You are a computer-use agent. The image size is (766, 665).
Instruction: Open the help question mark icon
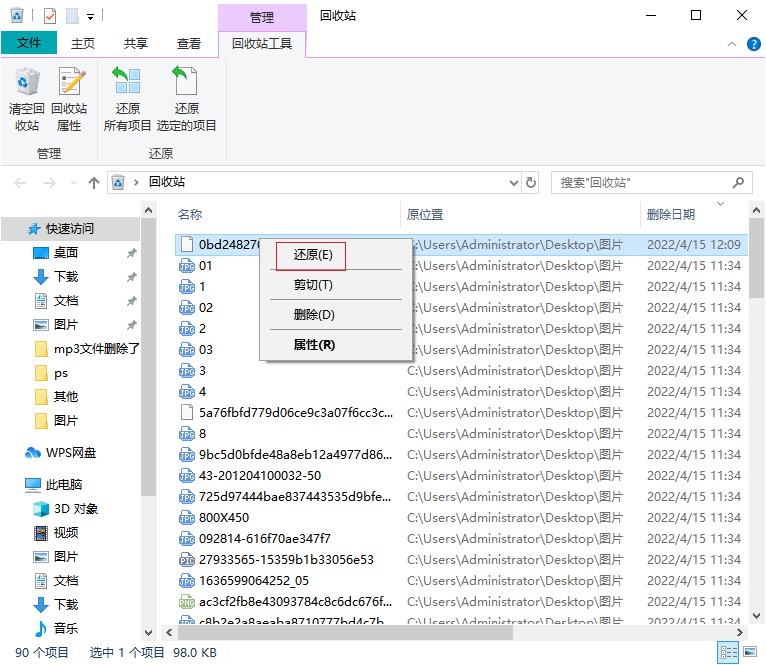pos(753,44)
